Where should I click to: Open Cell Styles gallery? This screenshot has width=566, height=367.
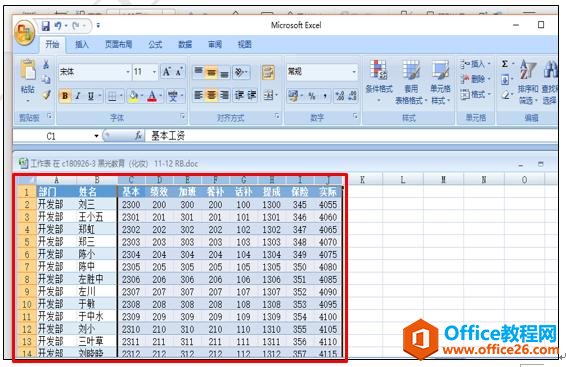pos(440,82)
